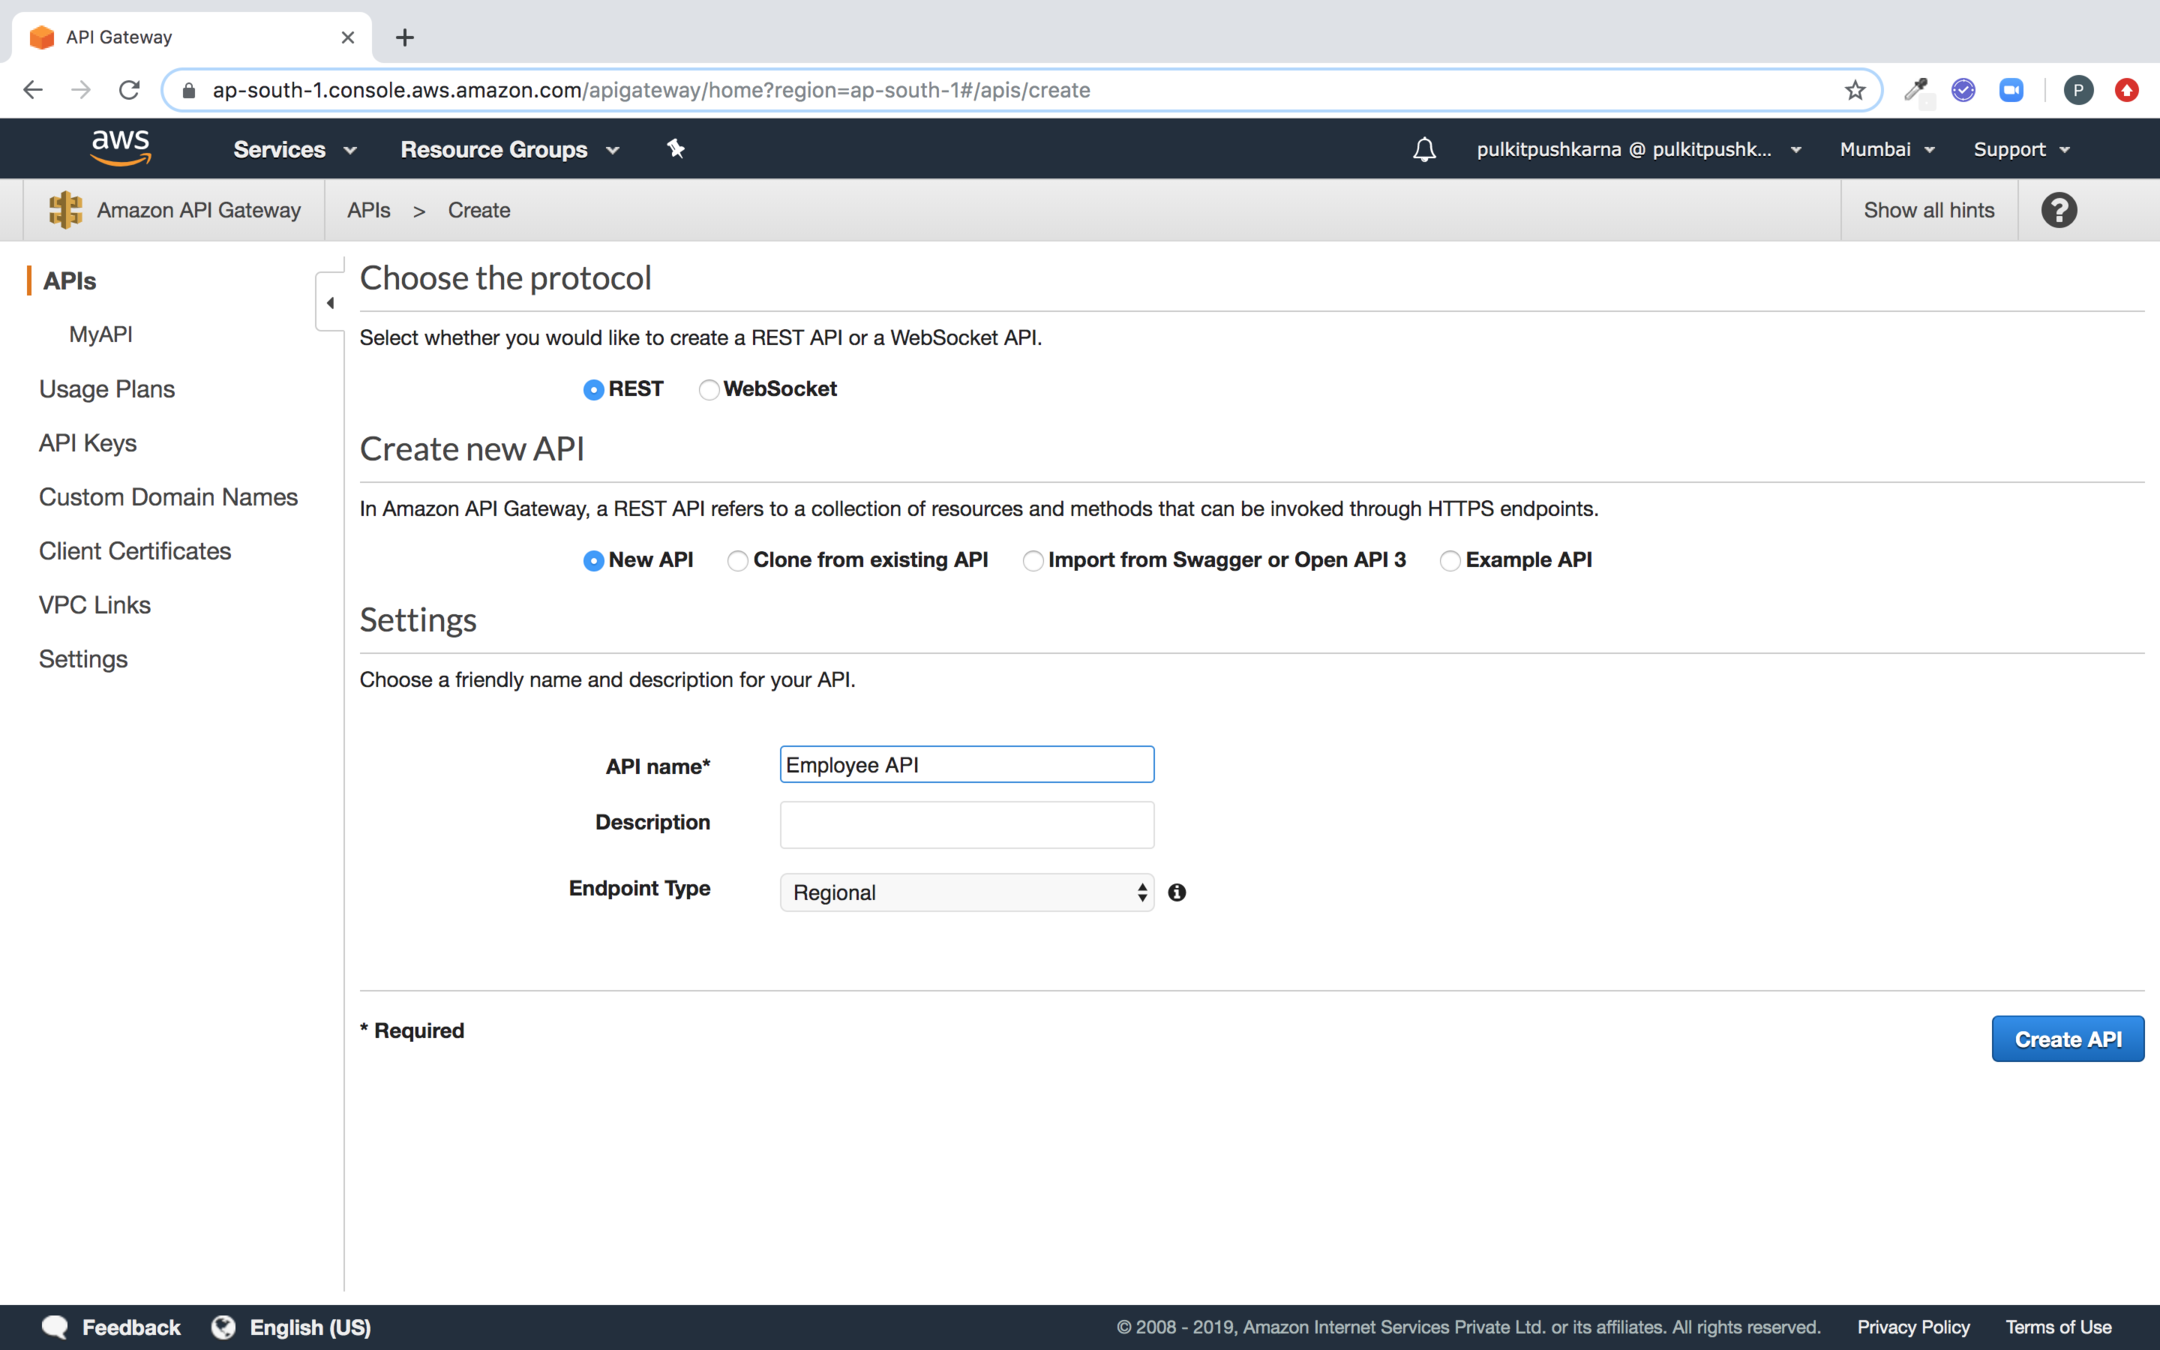Collapse the left sidebar arrow
Viewport: 2160px width, 1350px height.
[x=330, y=302]
